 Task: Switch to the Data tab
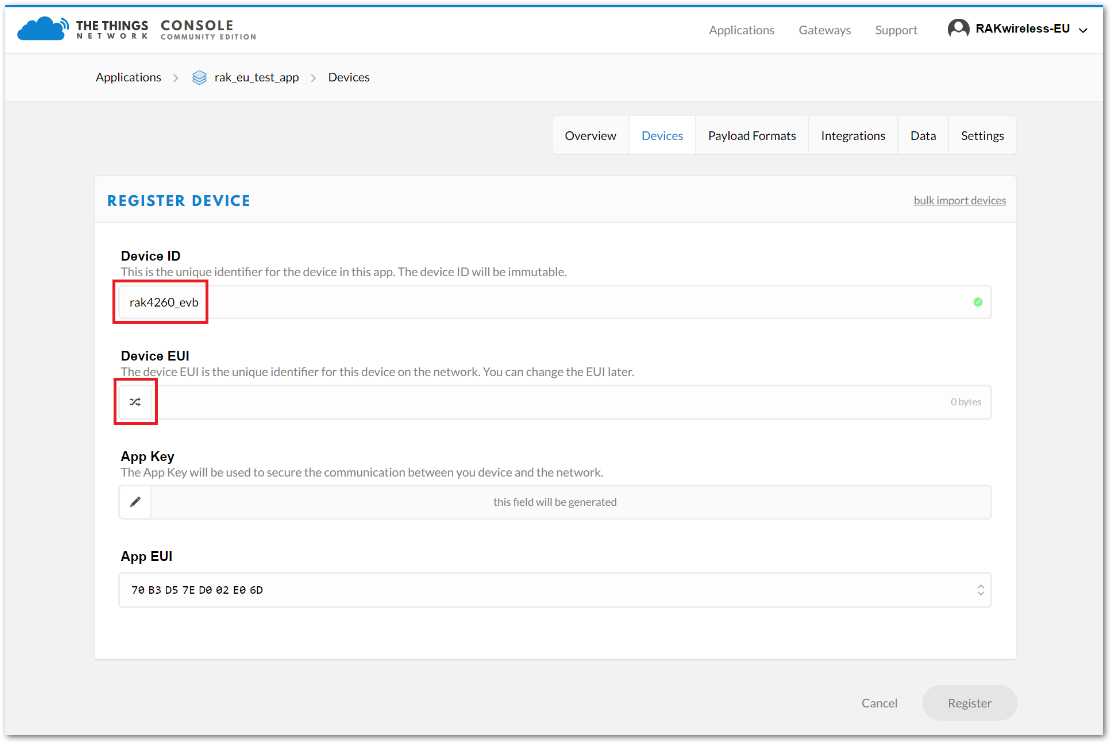point(923,135)
